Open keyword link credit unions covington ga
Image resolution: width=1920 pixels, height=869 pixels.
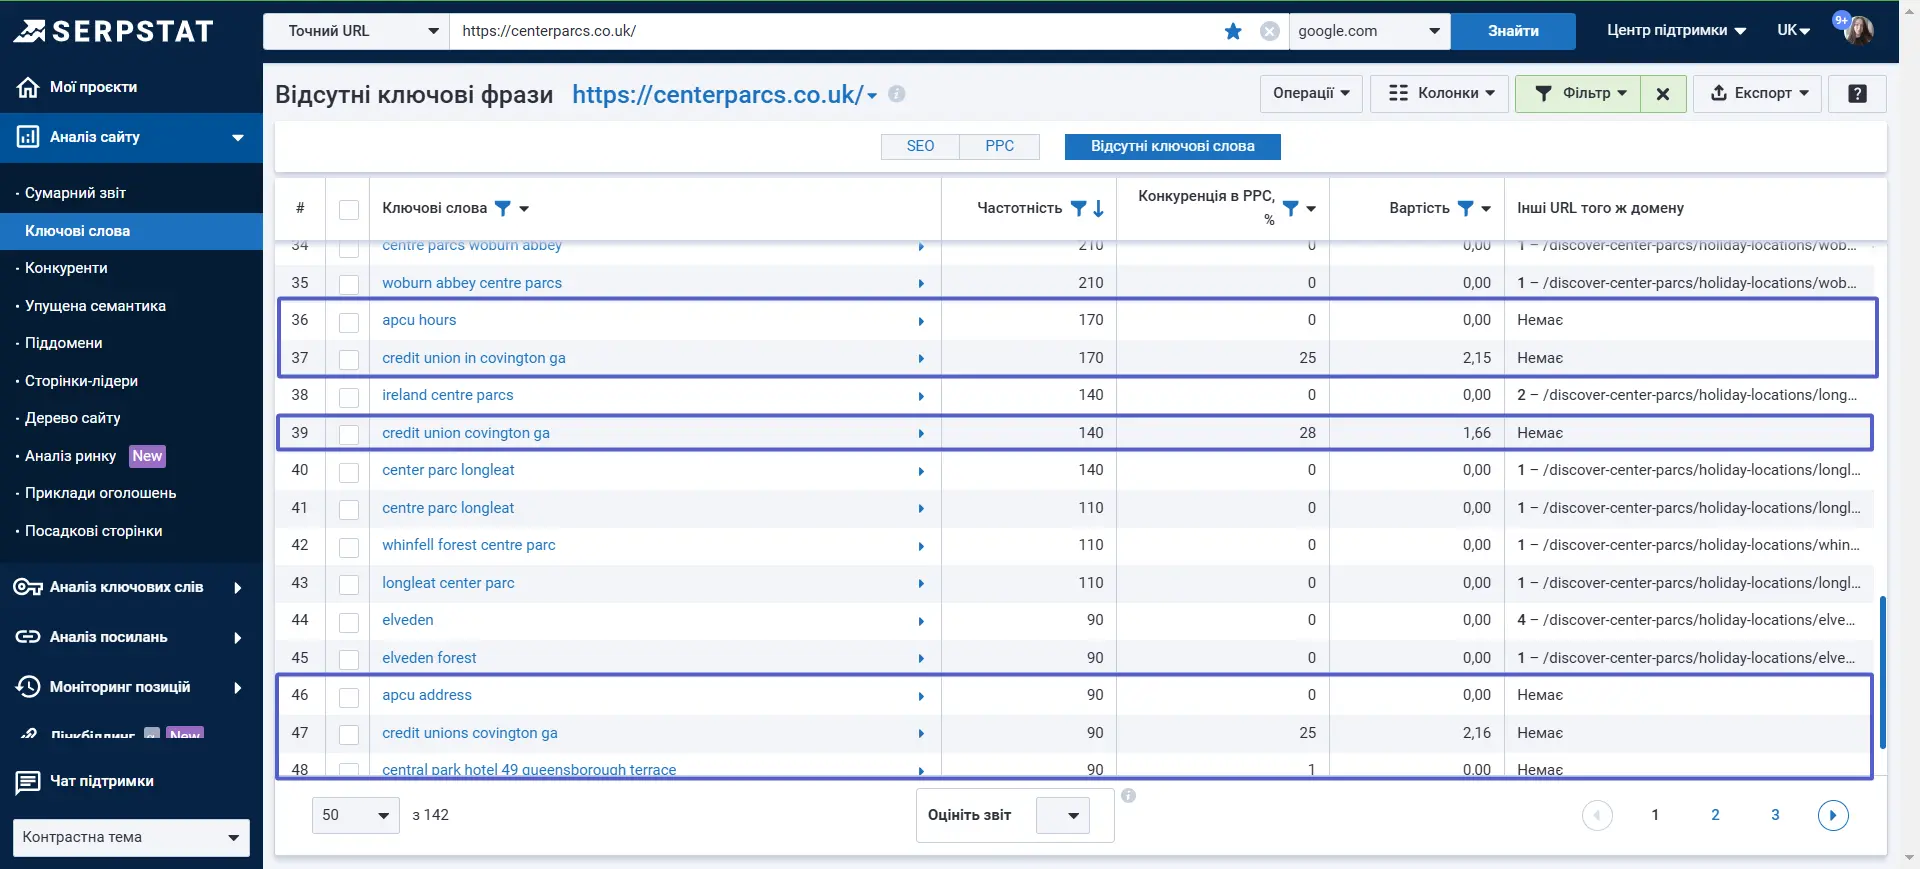(x=470, y=733)
